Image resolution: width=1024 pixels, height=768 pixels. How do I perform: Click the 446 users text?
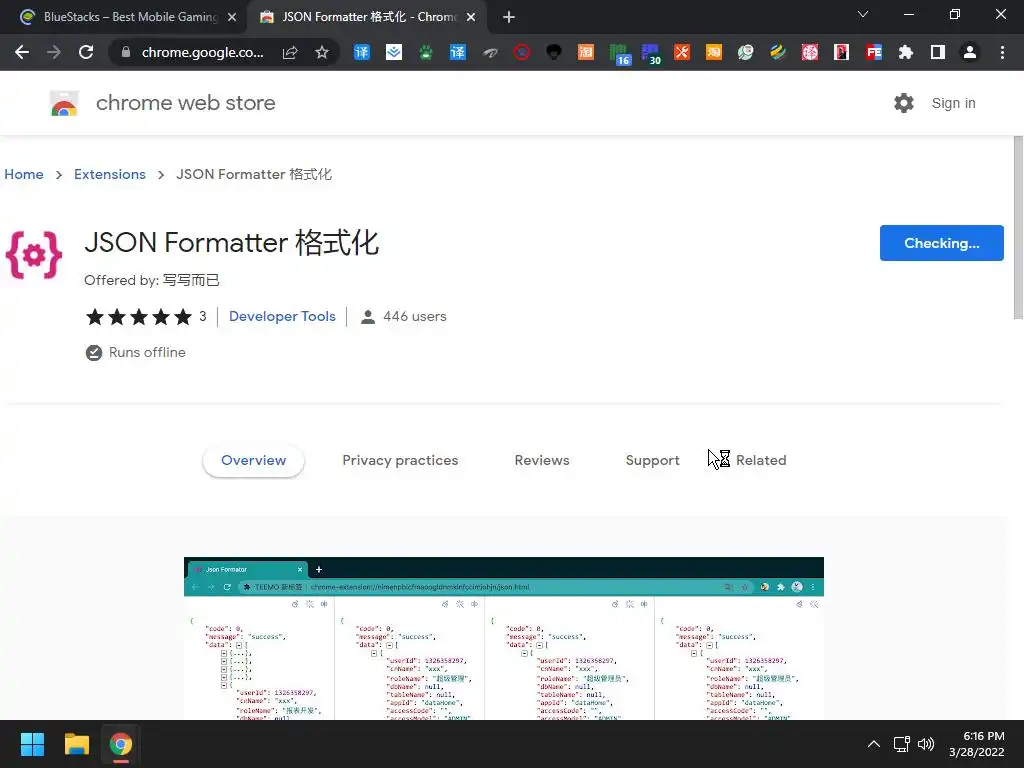click(415, 316)
